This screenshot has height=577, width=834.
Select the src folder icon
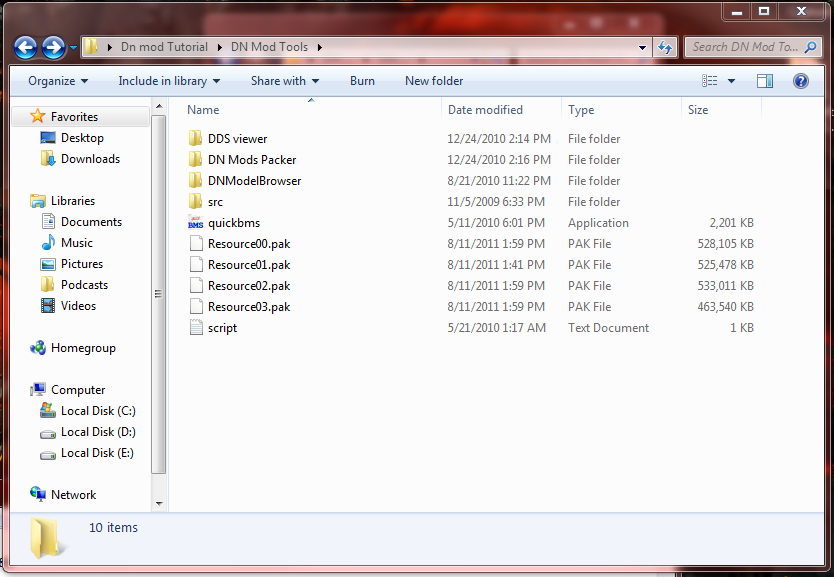click(196, 202)
